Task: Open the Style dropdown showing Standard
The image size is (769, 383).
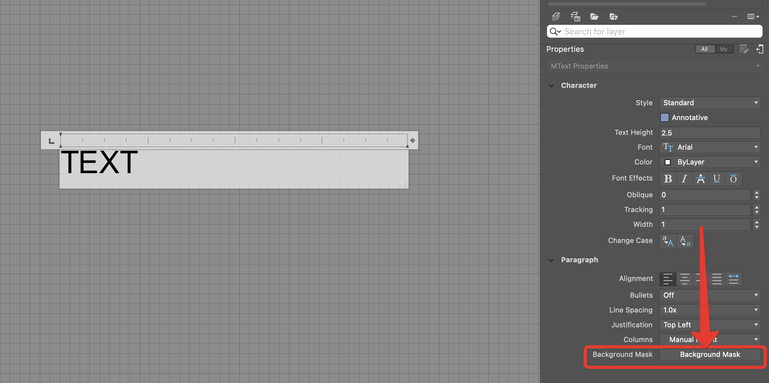Action: [710, 103]
